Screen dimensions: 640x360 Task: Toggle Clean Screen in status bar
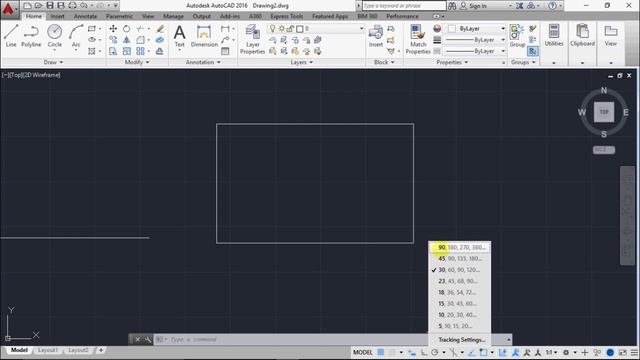(x=622, y=352)
